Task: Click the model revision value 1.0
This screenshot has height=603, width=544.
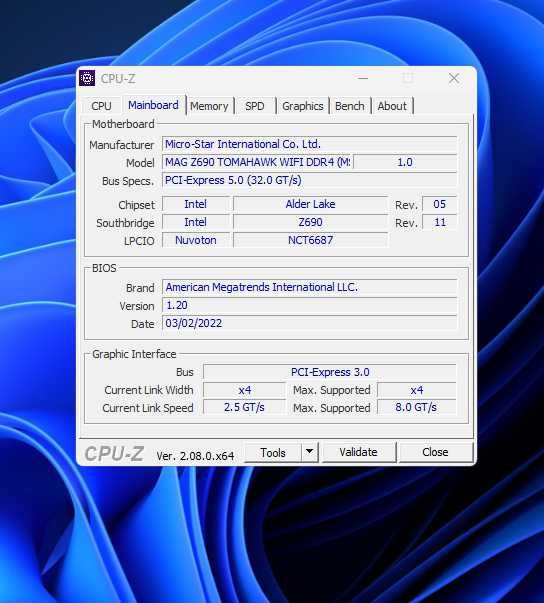Action: pos(405,162)
